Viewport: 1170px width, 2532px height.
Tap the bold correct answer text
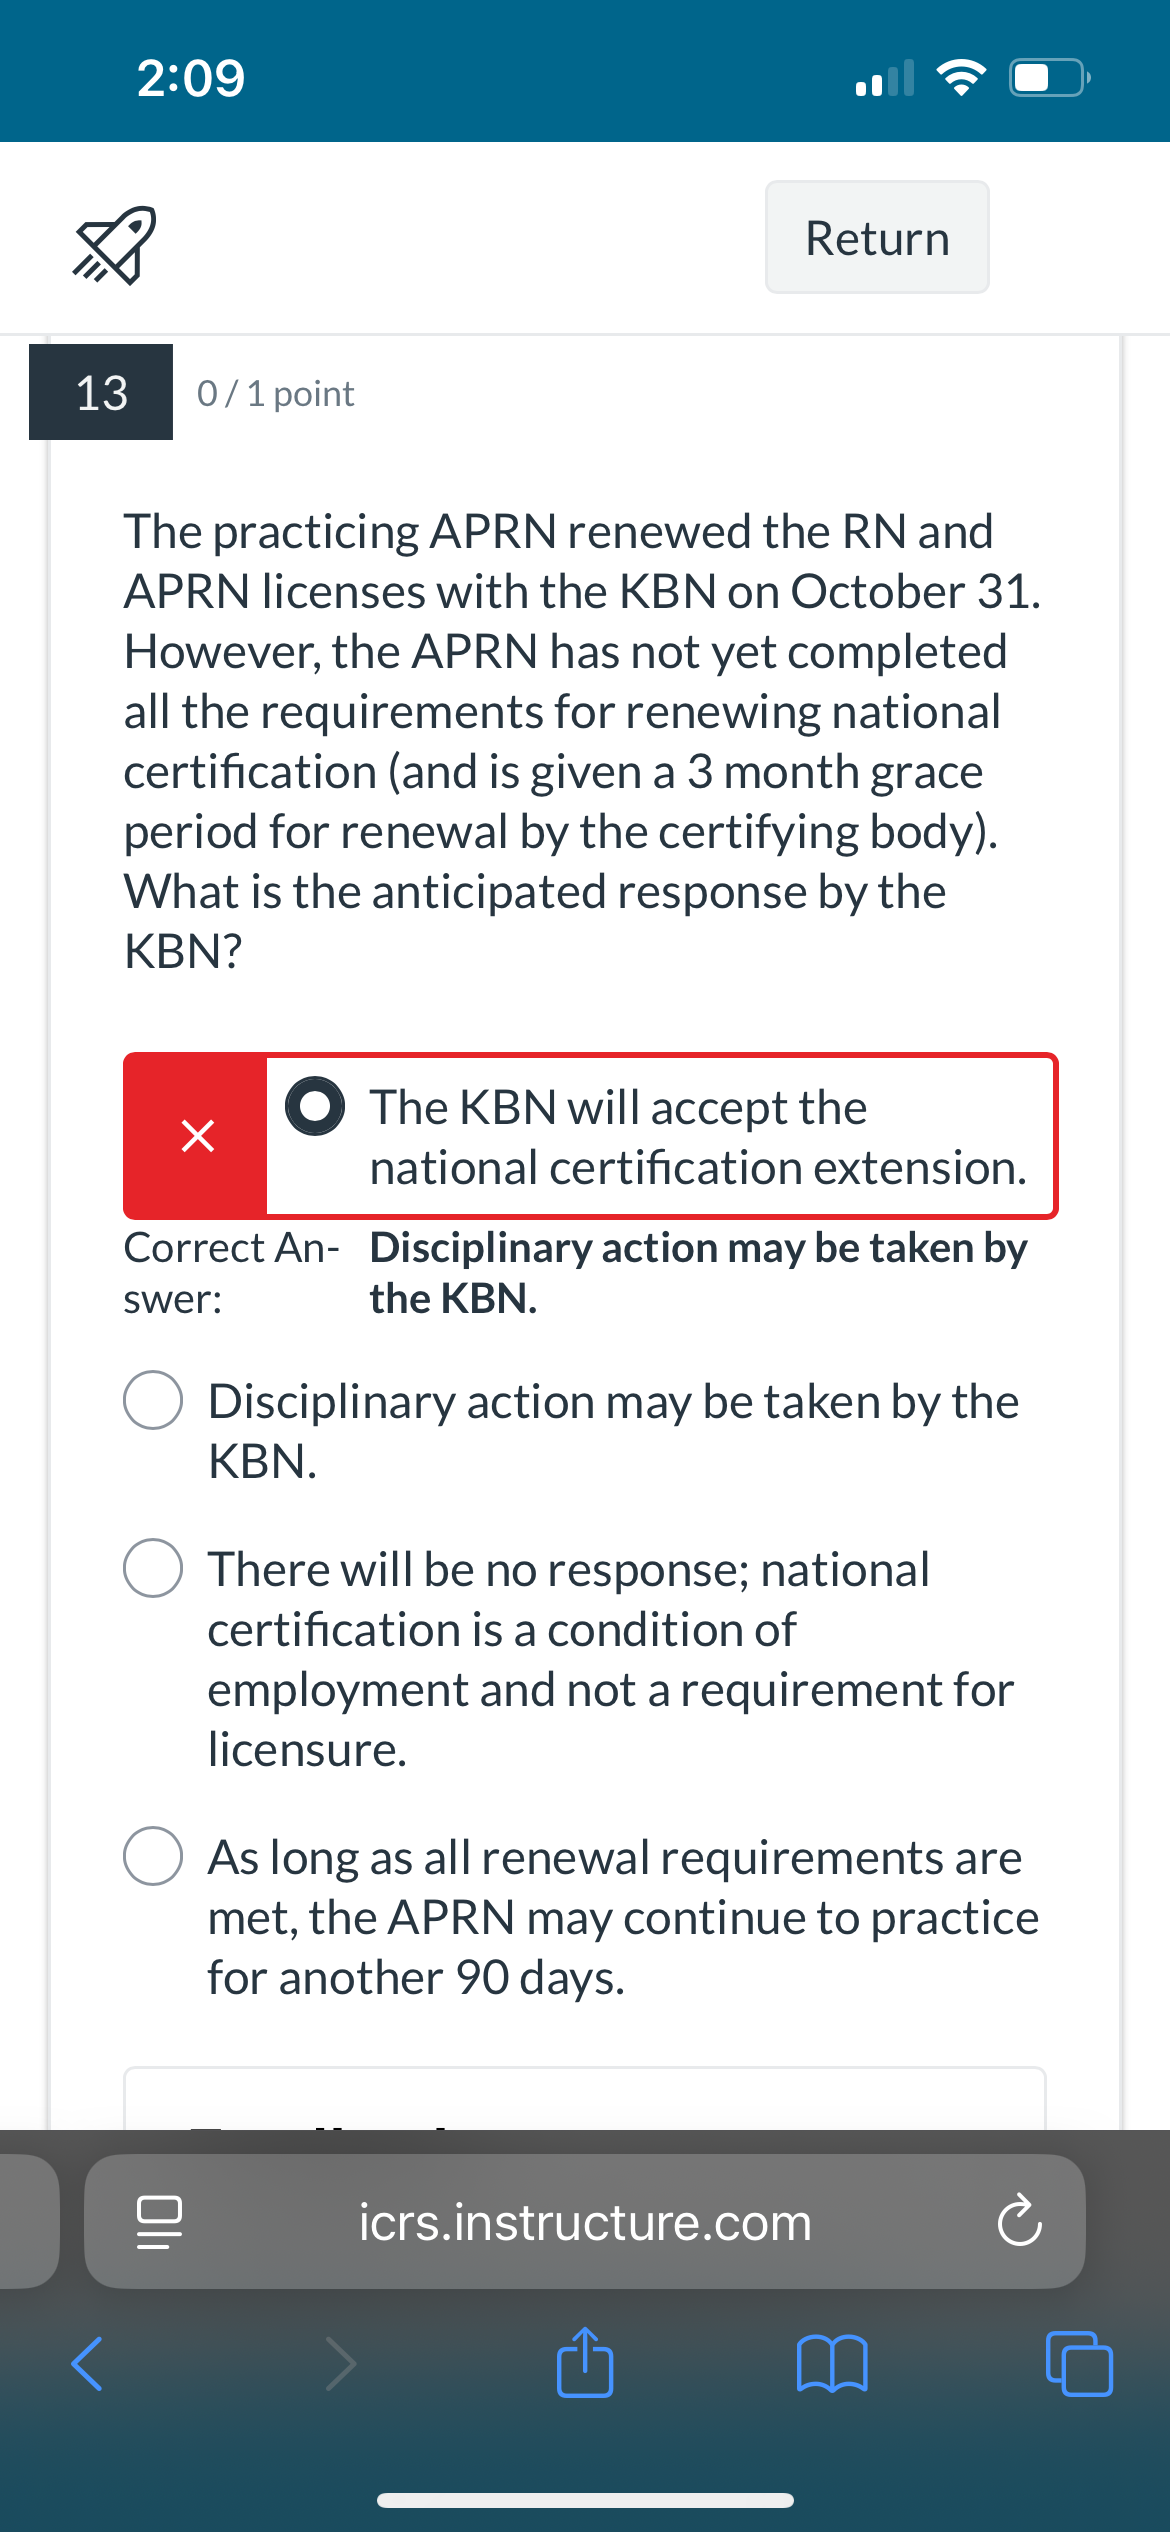pos(698,1272)
